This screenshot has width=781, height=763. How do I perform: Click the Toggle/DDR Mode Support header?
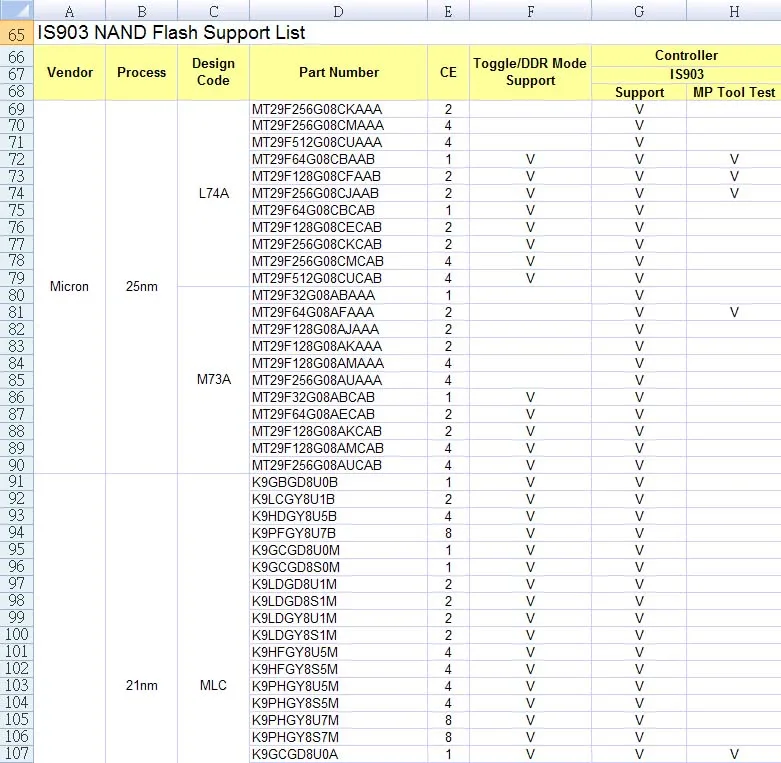[530, 73]
